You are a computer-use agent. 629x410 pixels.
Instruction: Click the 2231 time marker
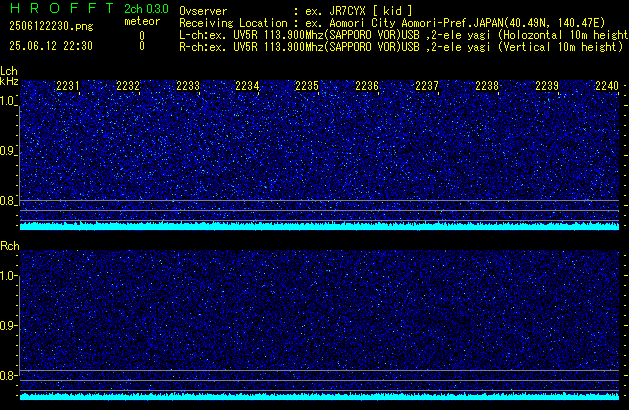click(x=68, y=86)
